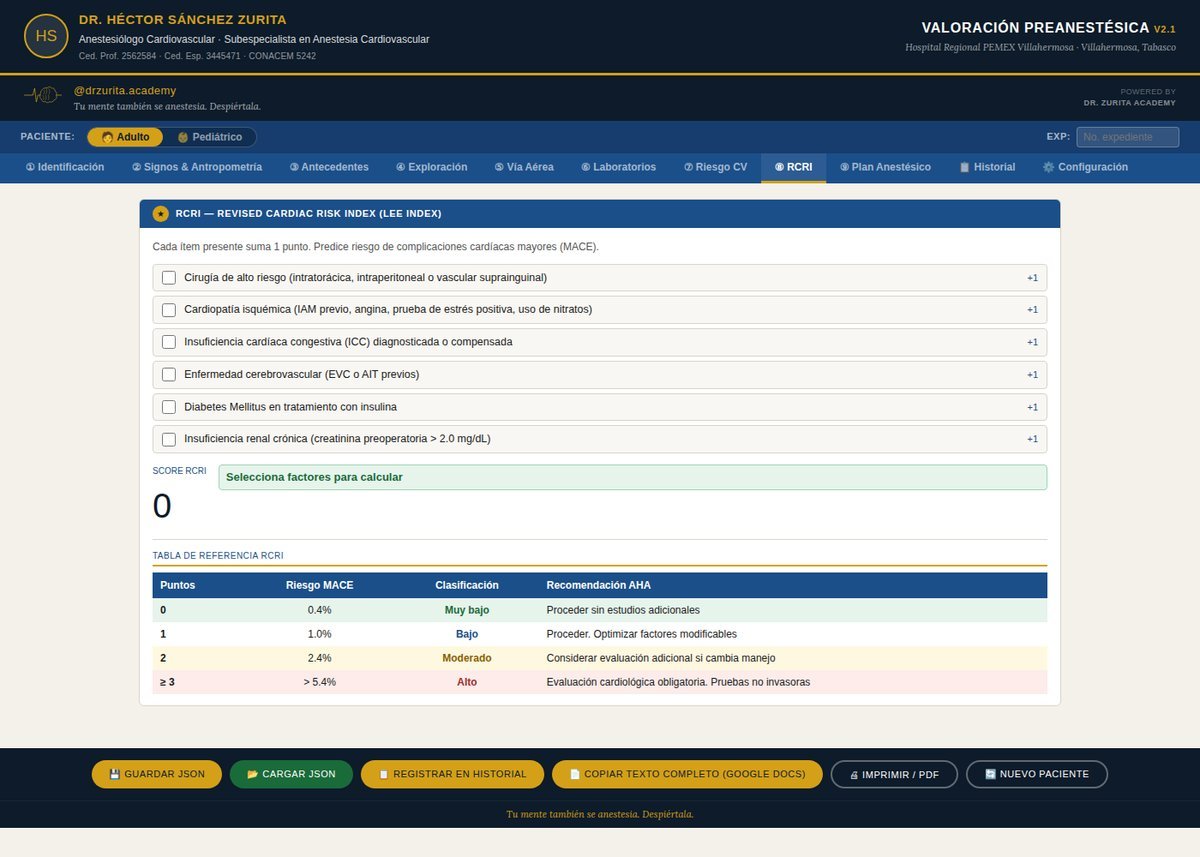This screenshot has height=857, width=1200.
Task: Click the RCRI score value 0
Action: [x=162, y=506]
